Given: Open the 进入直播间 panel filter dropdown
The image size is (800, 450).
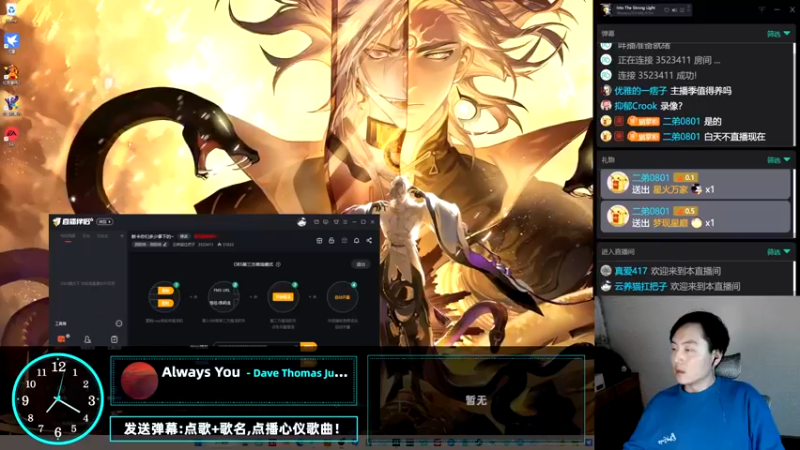Looking at the screenshot, I should pos(779,252).
